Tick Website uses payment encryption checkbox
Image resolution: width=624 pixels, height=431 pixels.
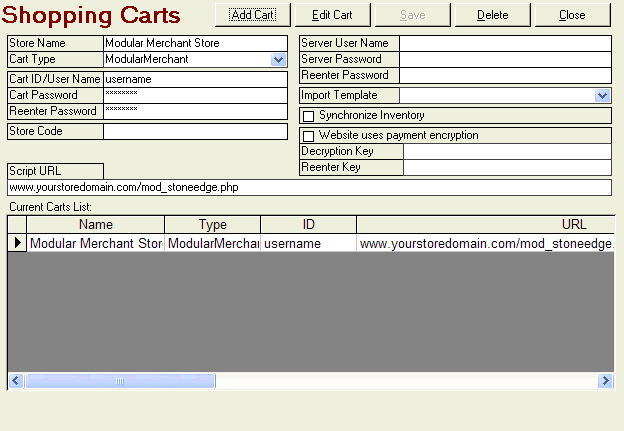pyautogui.click(x=308, y=136)
